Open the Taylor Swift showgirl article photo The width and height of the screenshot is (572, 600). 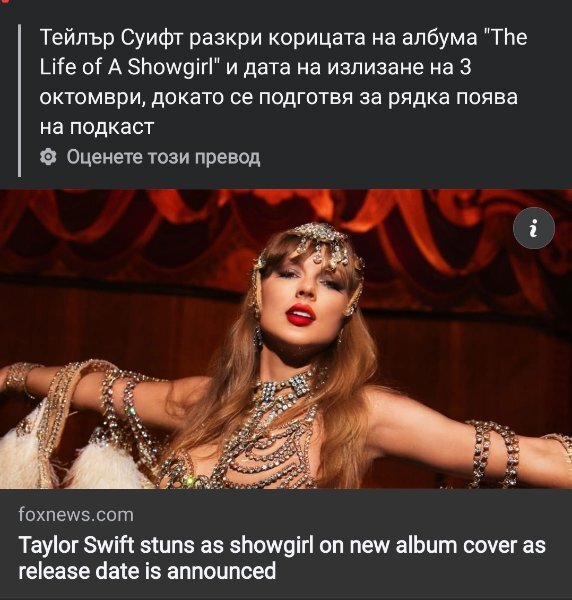(x=286, y=339)
